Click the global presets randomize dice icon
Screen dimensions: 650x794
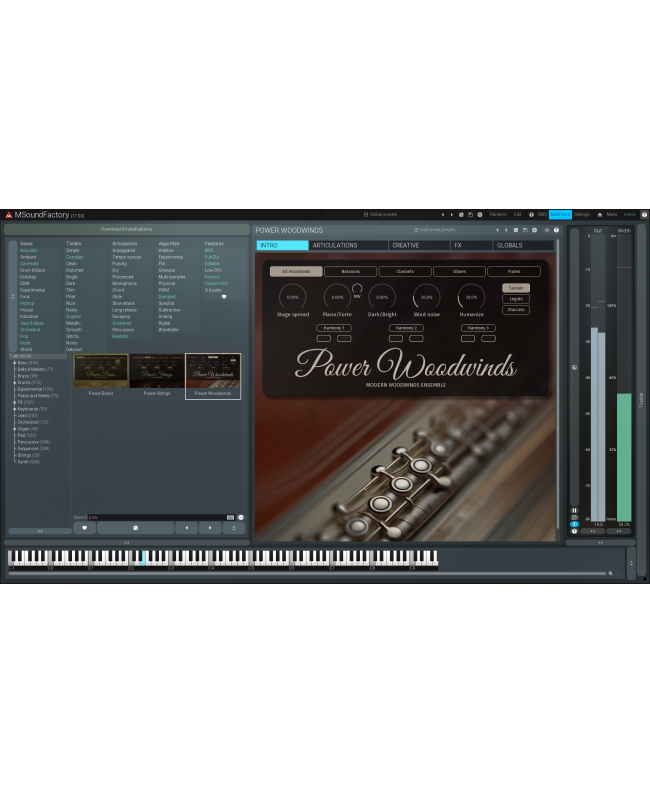461,215
